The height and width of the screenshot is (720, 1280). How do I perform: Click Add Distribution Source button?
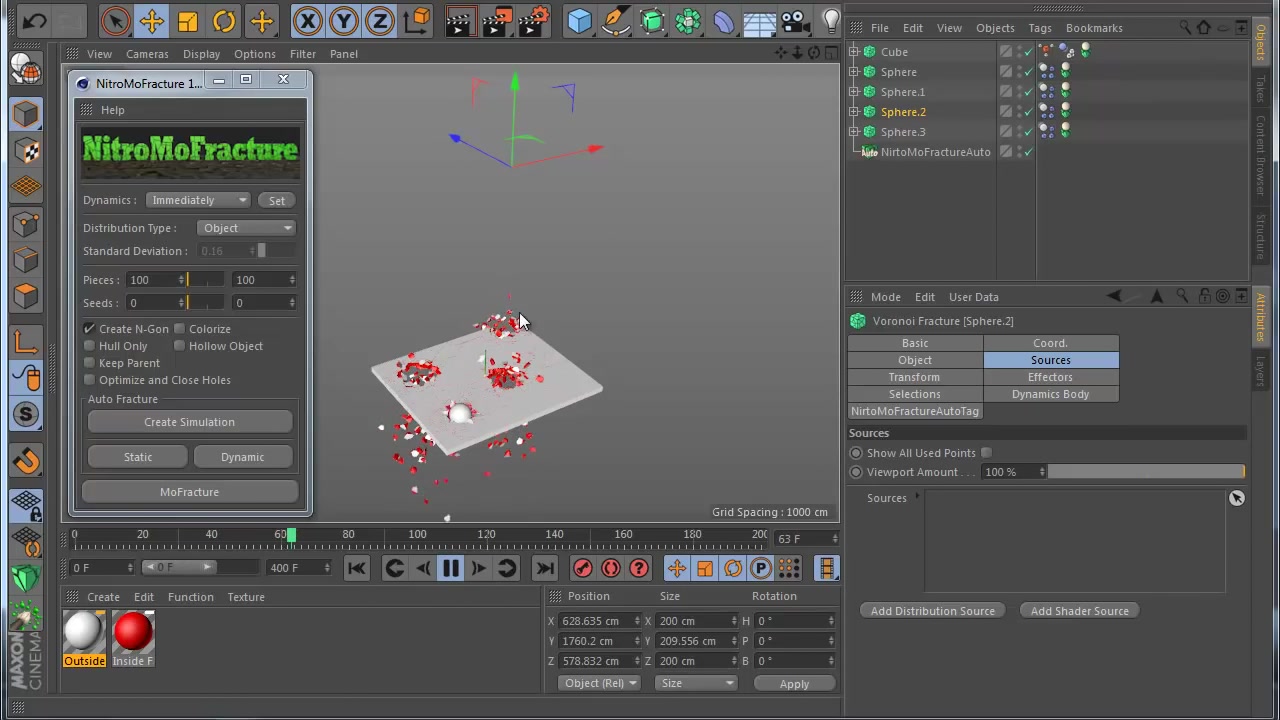932,611
